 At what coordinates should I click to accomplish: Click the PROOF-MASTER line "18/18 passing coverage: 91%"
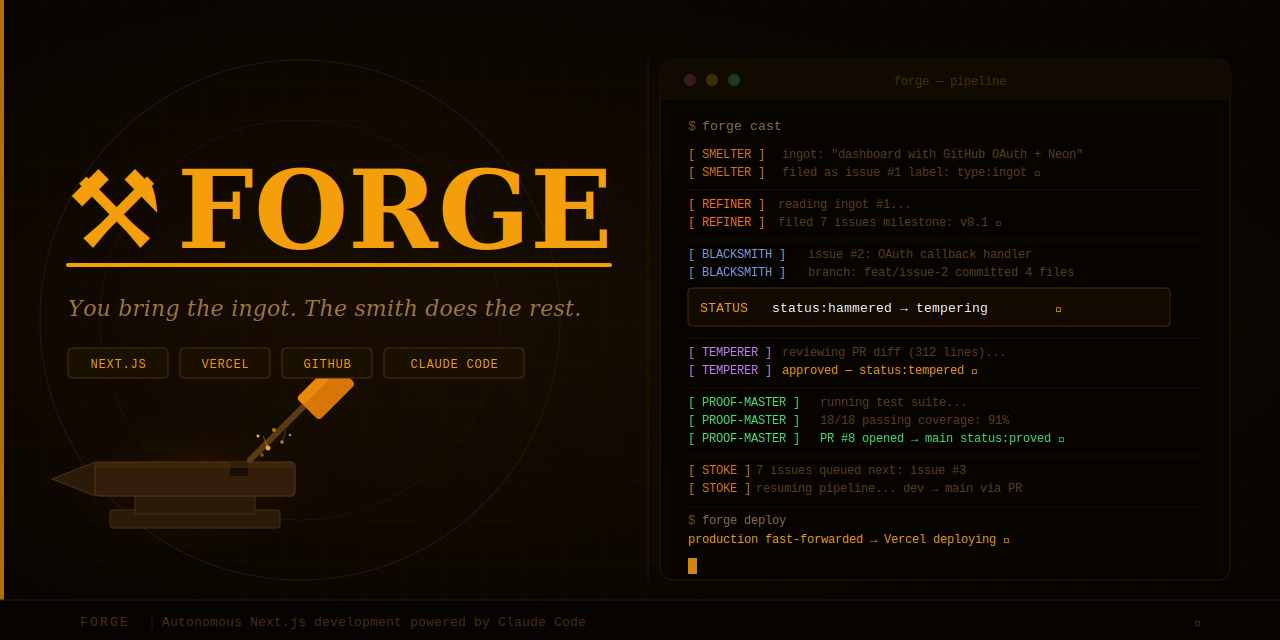tap(849, 421)
